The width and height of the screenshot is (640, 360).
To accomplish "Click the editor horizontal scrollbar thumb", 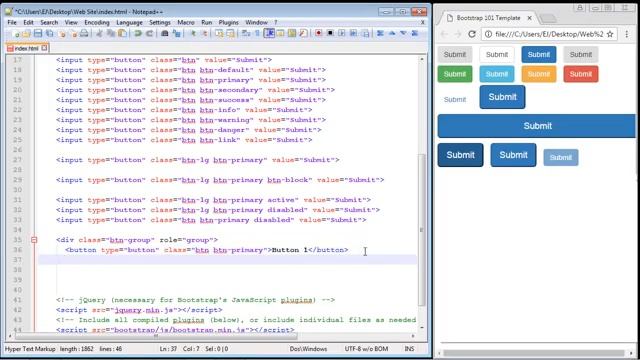I will click(156, 336).
